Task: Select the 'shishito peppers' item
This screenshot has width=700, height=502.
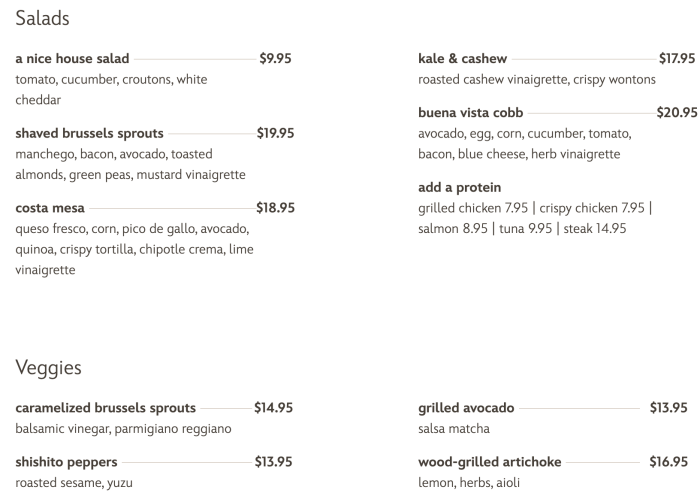Action: coord(66,462)
